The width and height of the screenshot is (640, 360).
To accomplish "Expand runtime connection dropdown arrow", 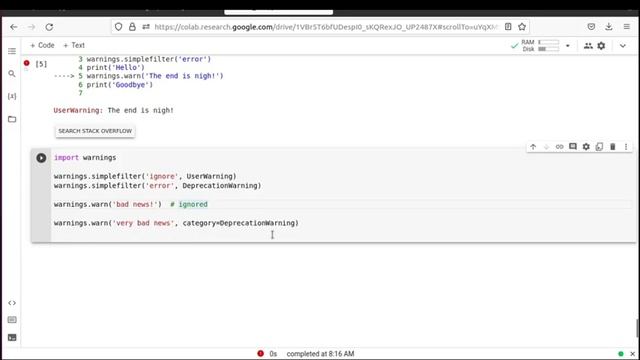I will [x=568, y=46].
